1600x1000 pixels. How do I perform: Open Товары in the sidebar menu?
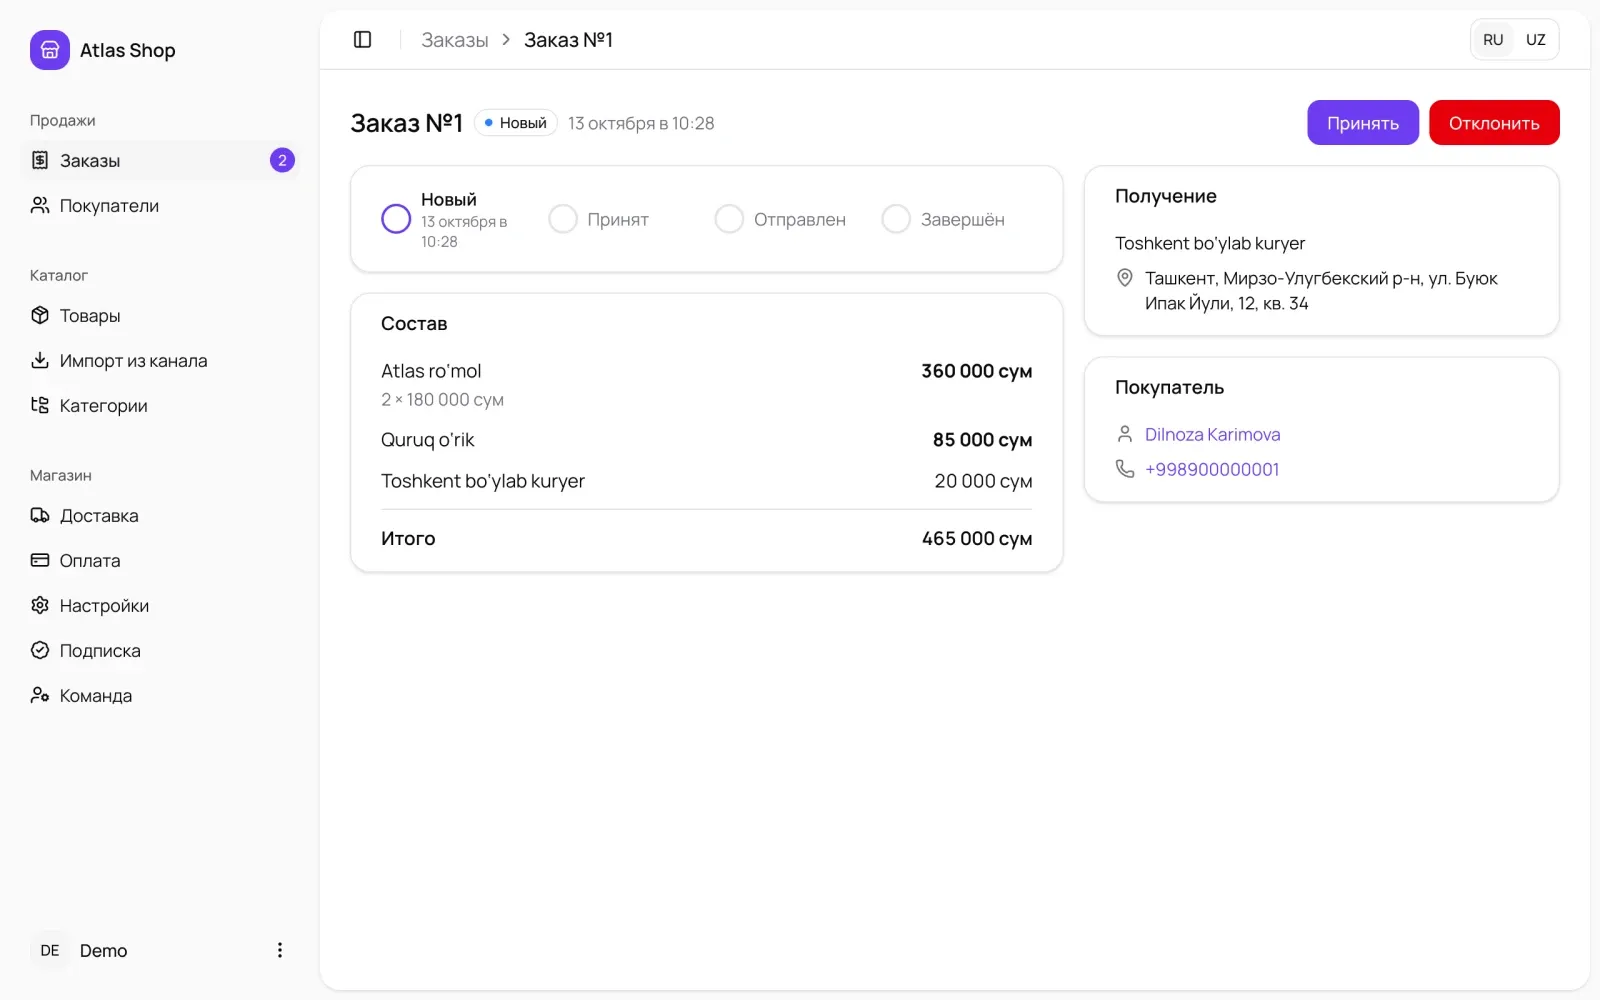coord(160,315)
